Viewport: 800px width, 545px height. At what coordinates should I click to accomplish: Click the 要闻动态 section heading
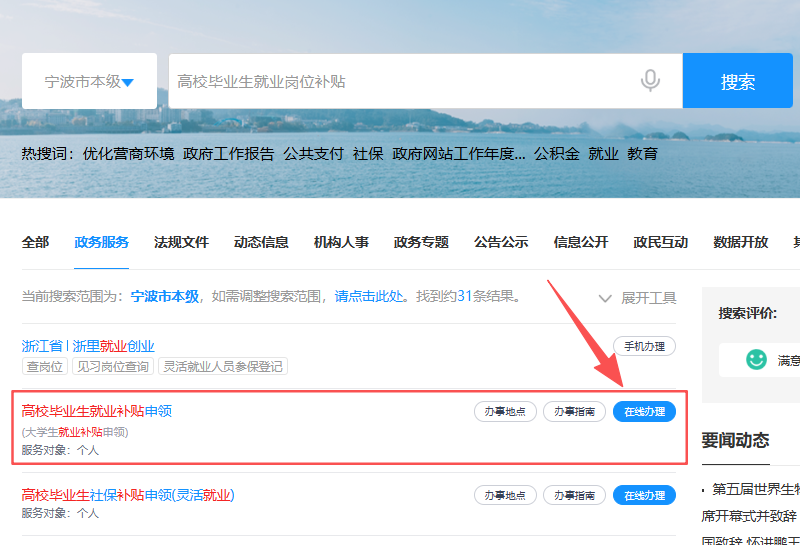(x=735, y=440)
